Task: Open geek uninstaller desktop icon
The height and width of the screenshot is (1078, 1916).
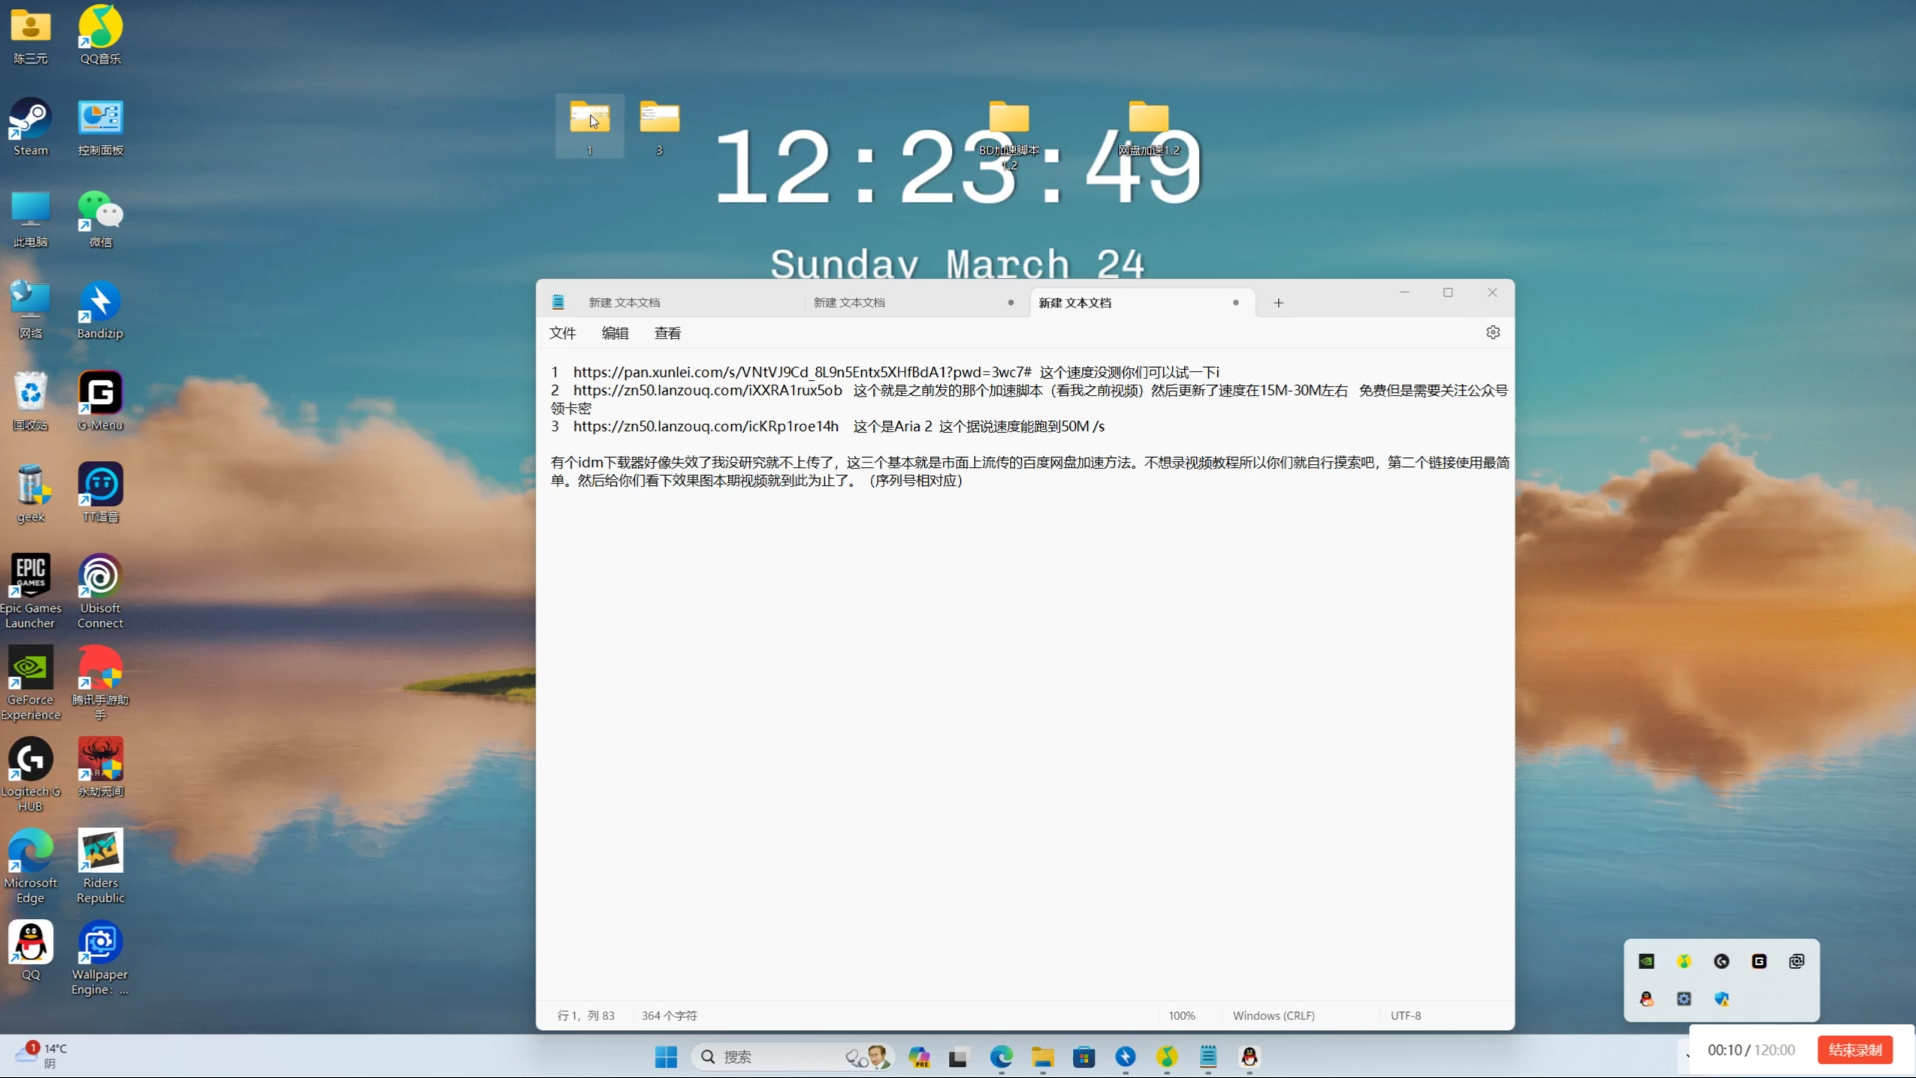Action: coord(30,494)
